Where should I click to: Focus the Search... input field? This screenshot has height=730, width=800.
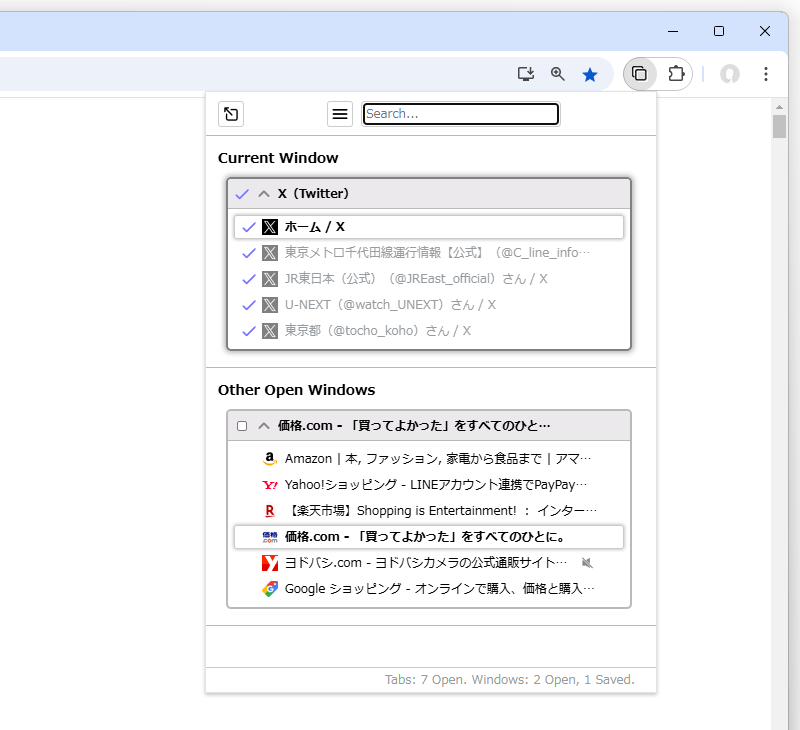coord(461,114)
